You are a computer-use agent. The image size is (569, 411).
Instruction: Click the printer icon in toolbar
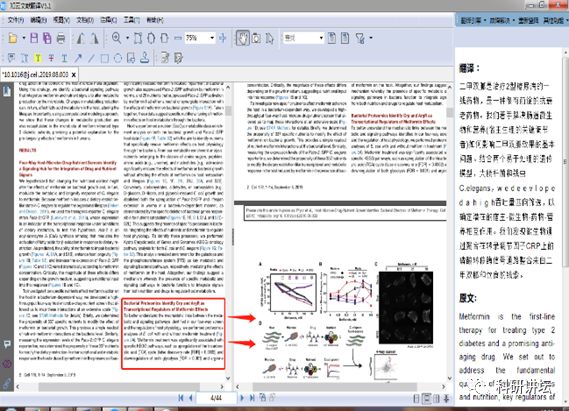pos(61,38)
